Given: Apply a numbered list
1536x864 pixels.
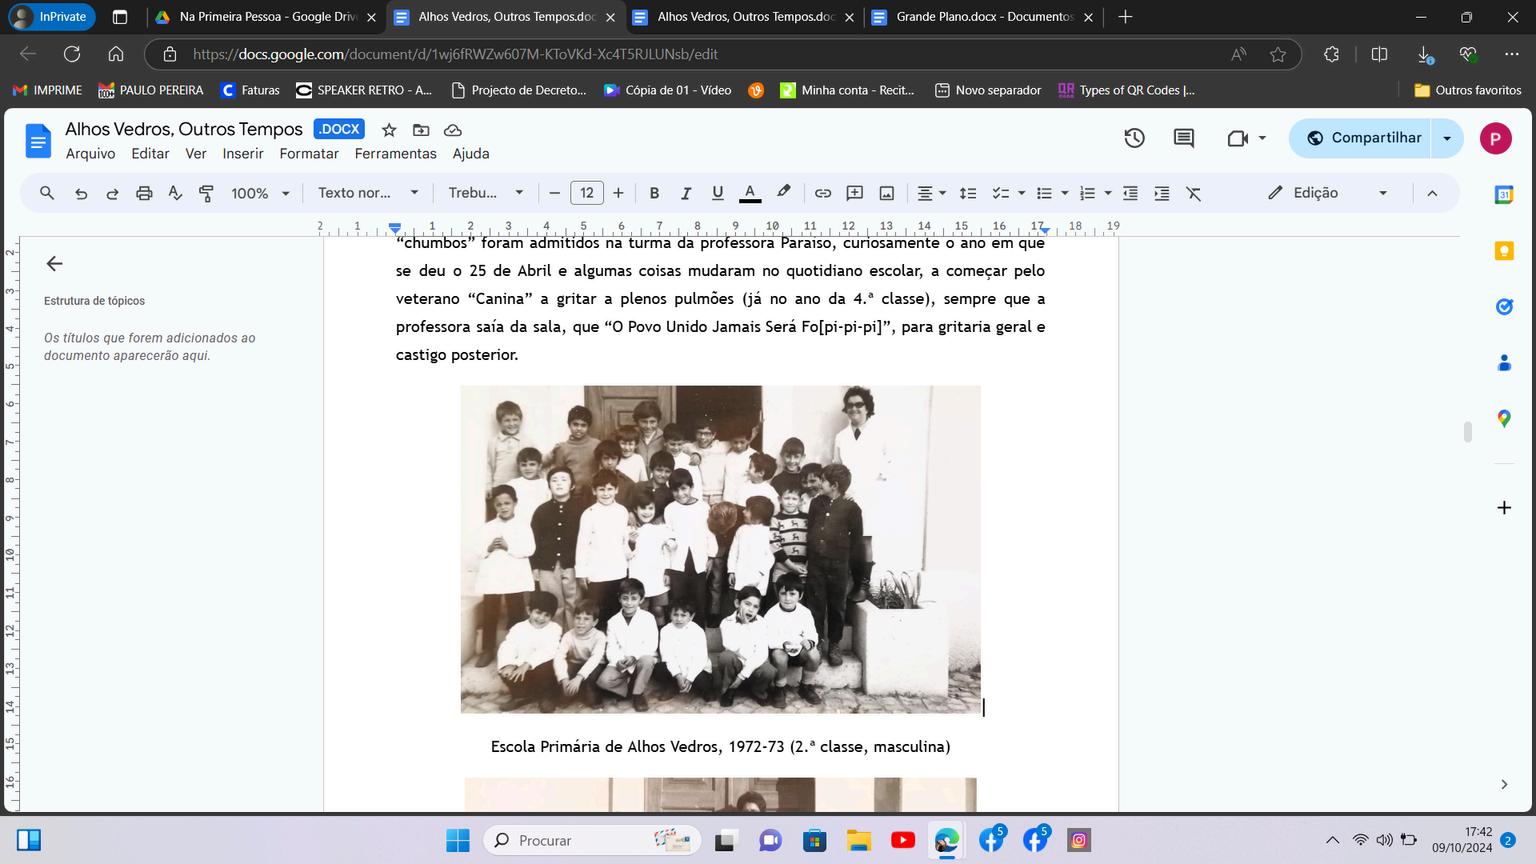Looking at the screenshot, I should [x=1088, y=193].
